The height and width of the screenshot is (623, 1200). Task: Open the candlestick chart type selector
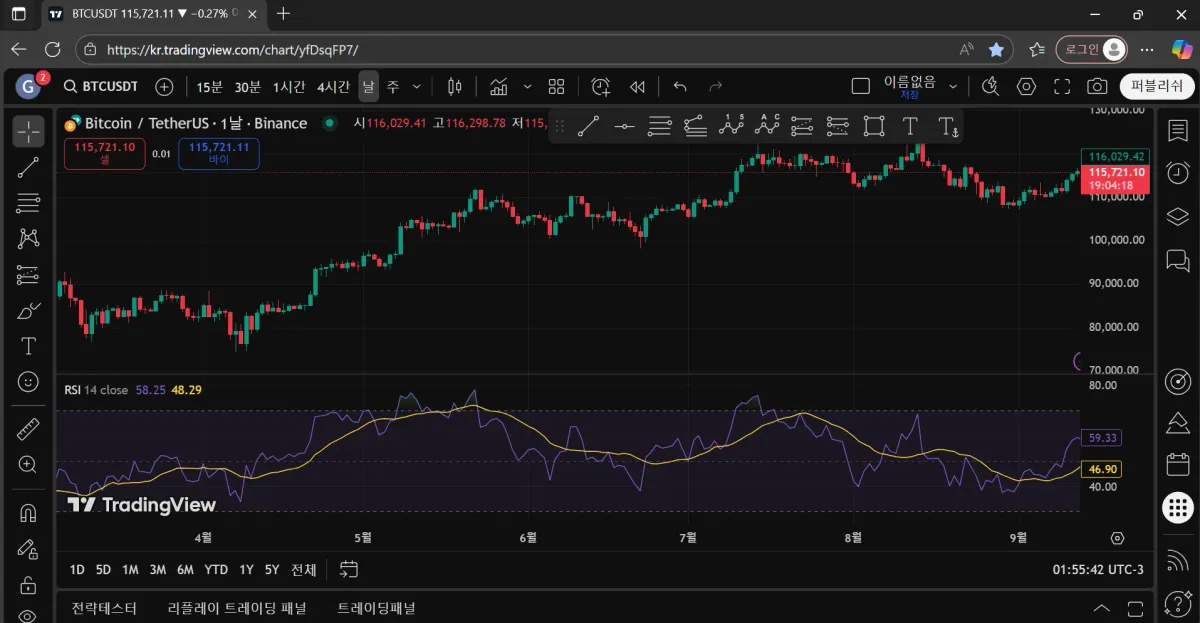tap(455, 87)
